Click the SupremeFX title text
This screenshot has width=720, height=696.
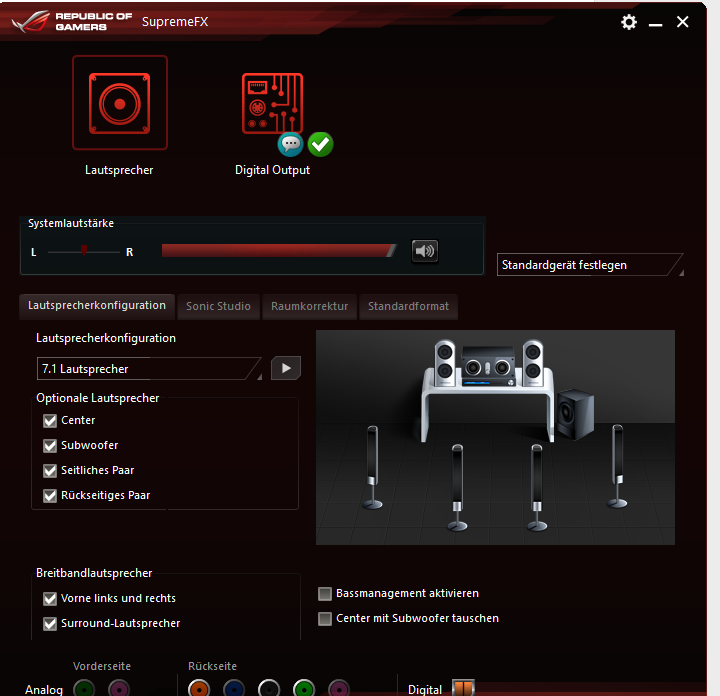(175, 22)
